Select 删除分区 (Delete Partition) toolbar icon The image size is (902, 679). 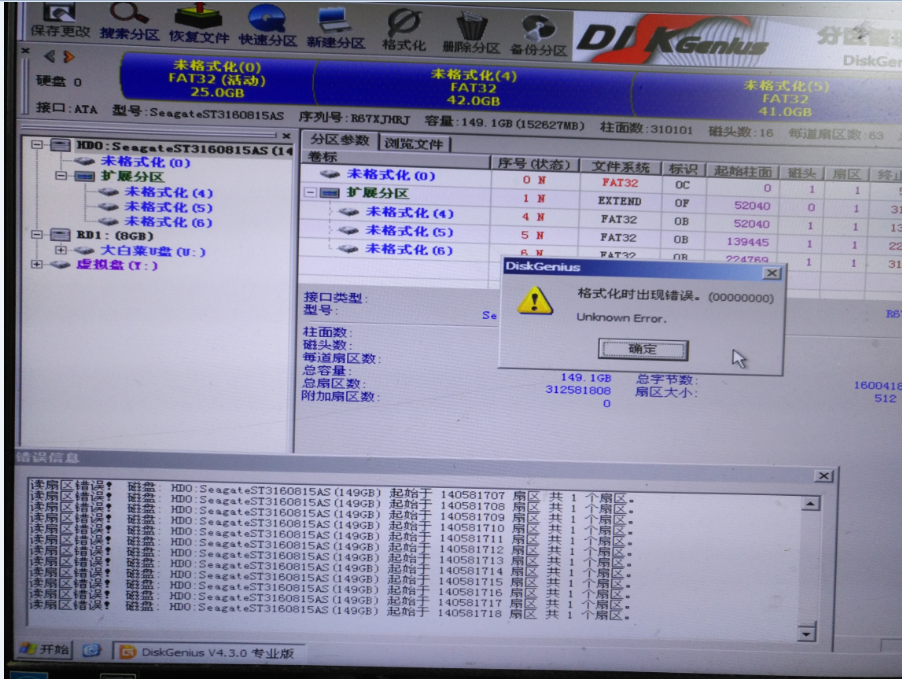click(471, 32)
